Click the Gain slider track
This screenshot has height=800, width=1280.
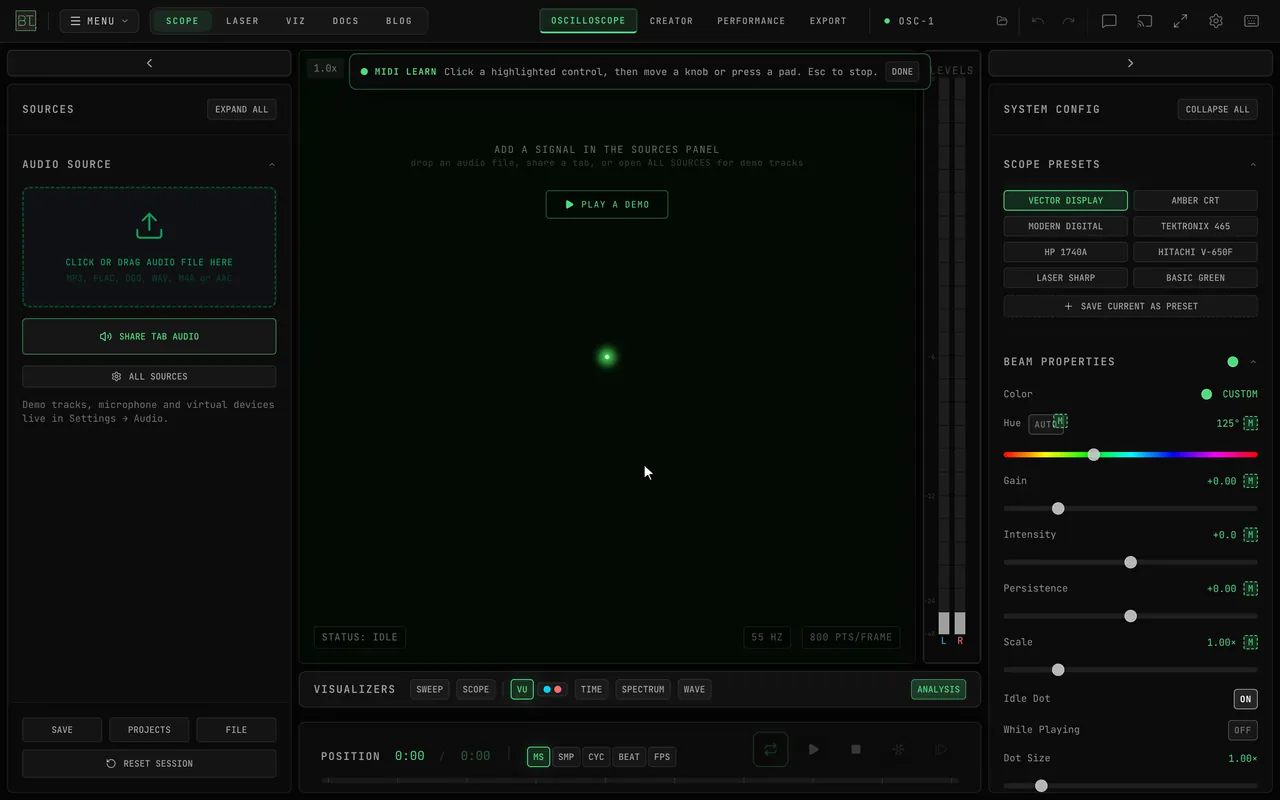click(1130, 508)
